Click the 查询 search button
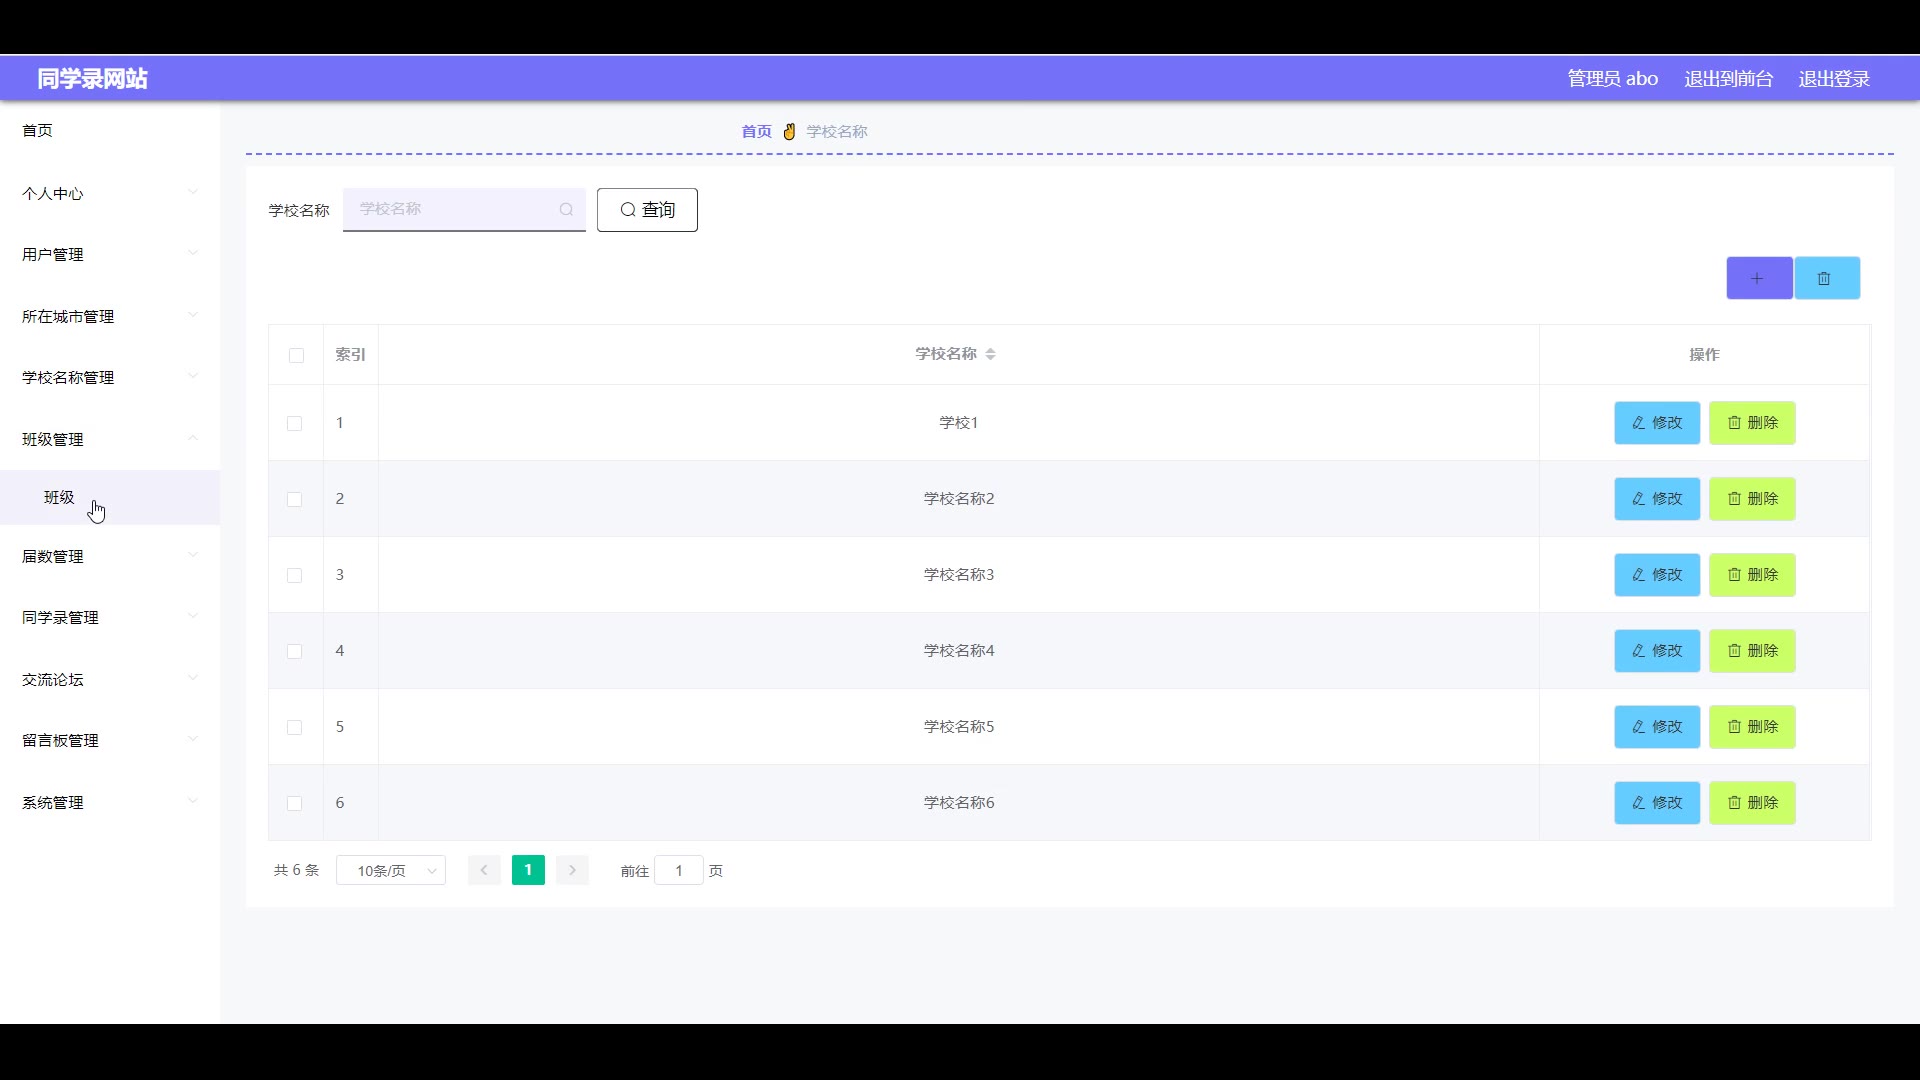Viewport: 1920px width, 1080px height. (647, 210)
